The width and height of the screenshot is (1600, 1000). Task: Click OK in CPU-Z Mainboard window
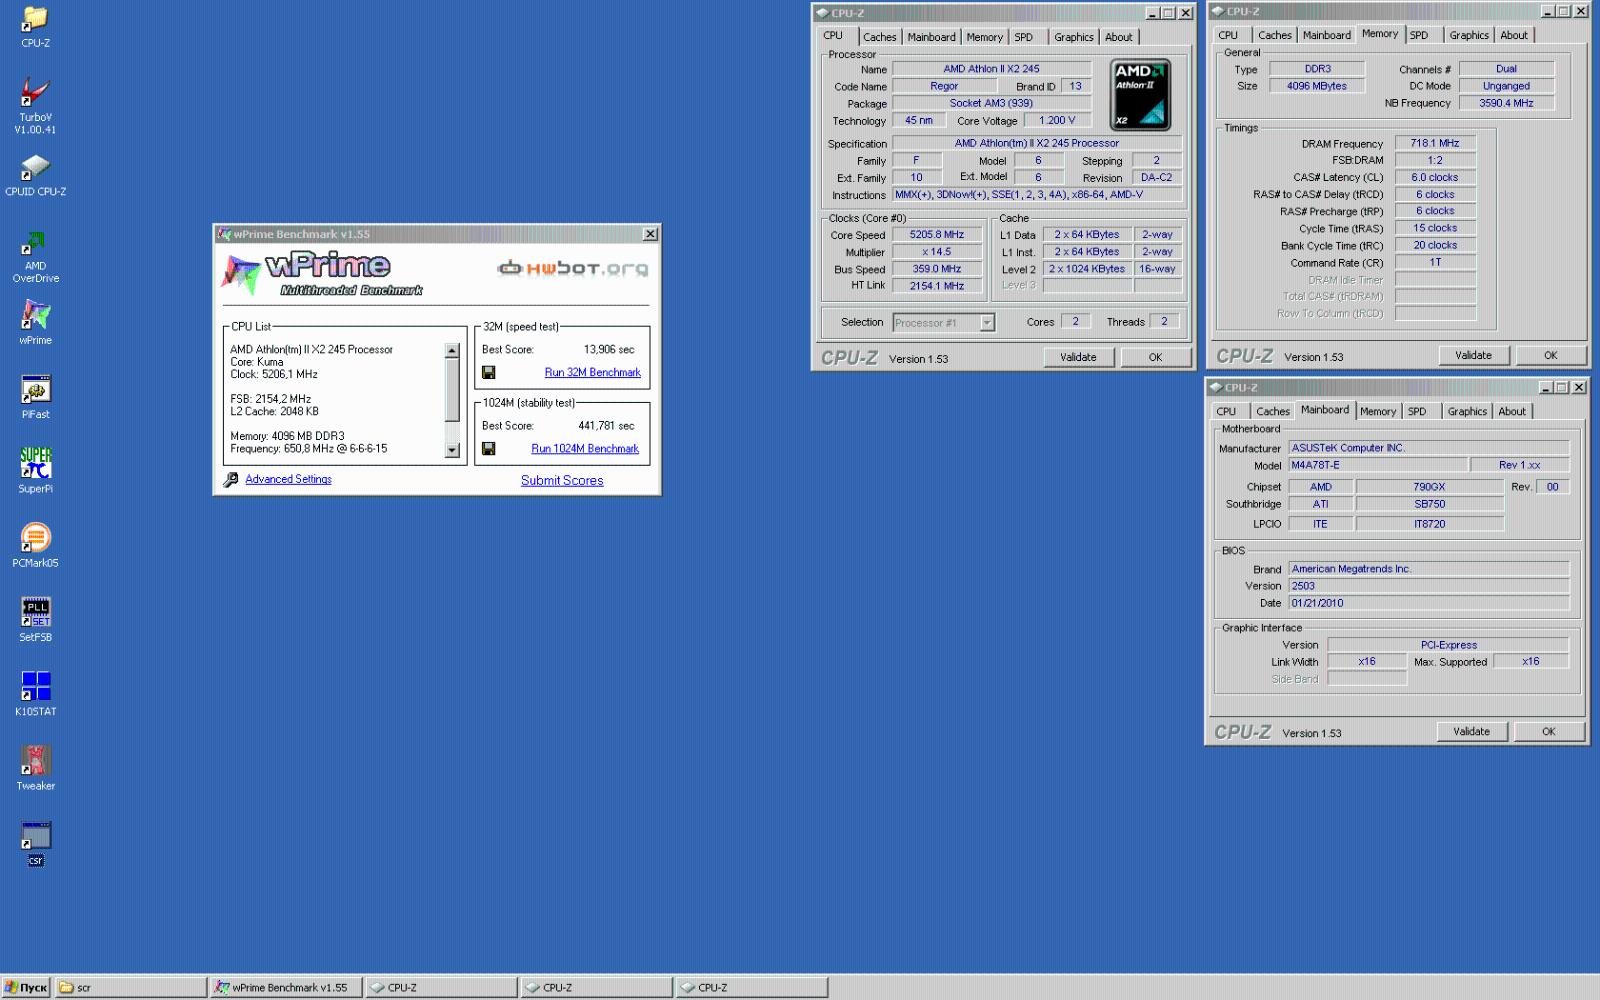pyautogui.click(x=1548, y=731)
